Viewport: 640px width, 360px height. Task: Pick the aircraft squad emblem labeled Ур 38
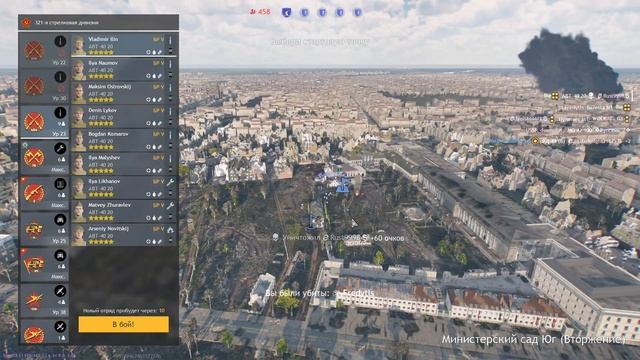(x=34, y=300)
